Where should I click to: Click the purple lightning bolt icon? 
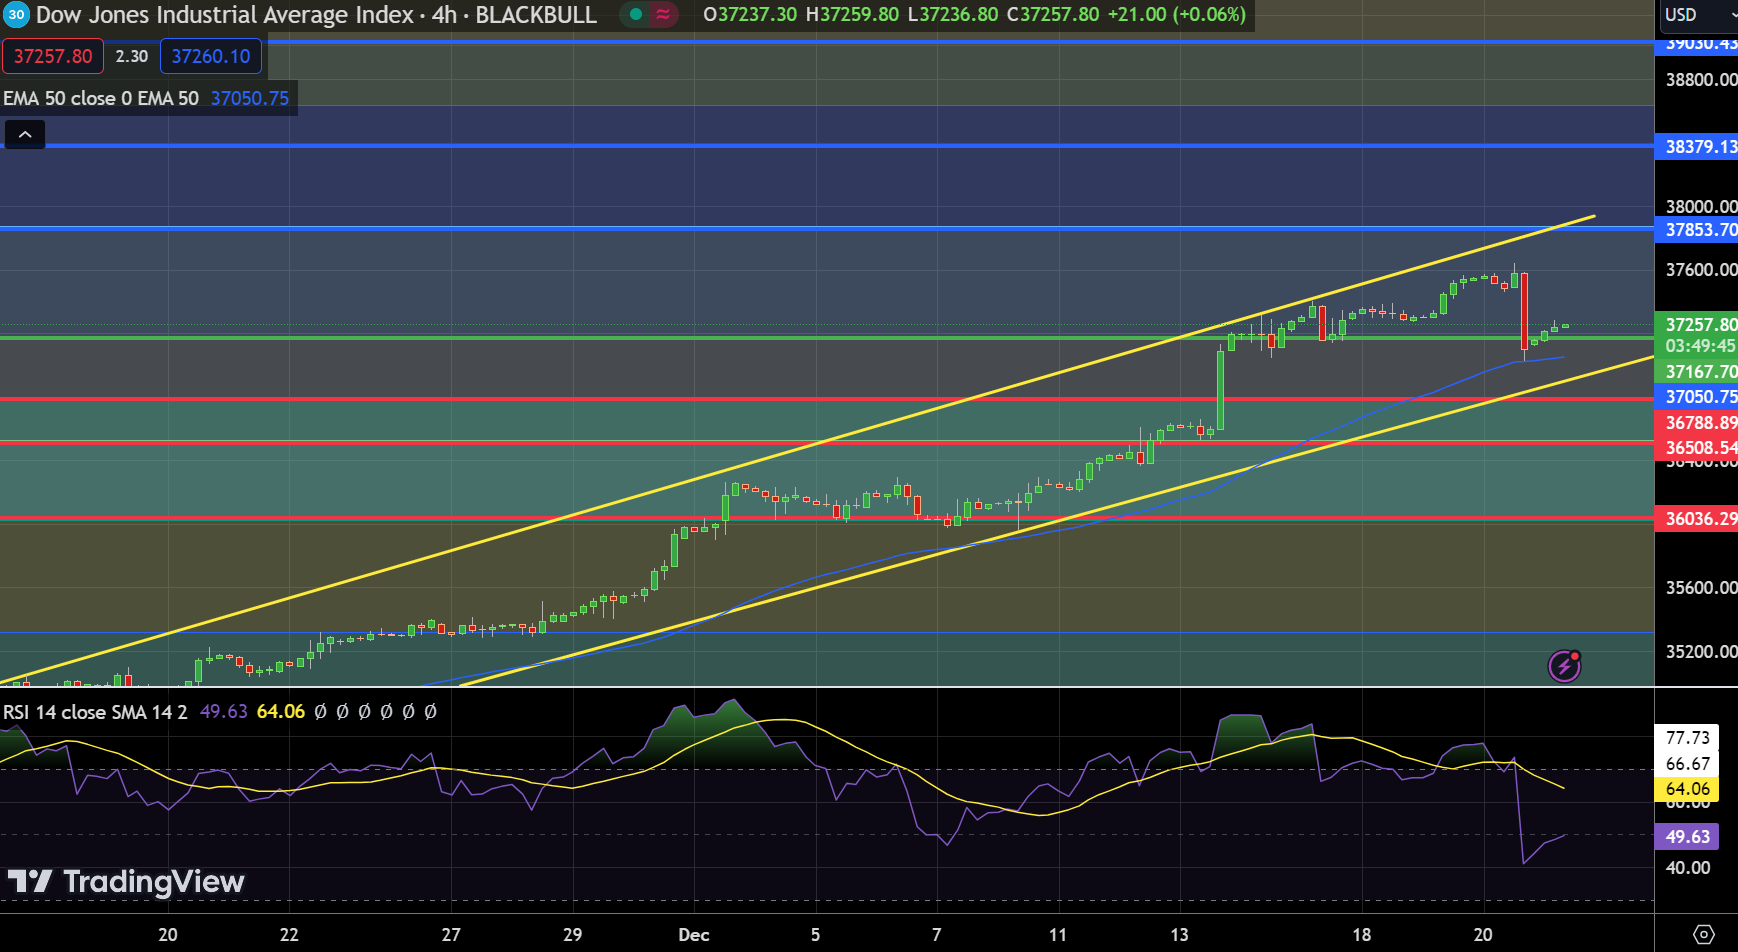click(x=1564, y=666)
